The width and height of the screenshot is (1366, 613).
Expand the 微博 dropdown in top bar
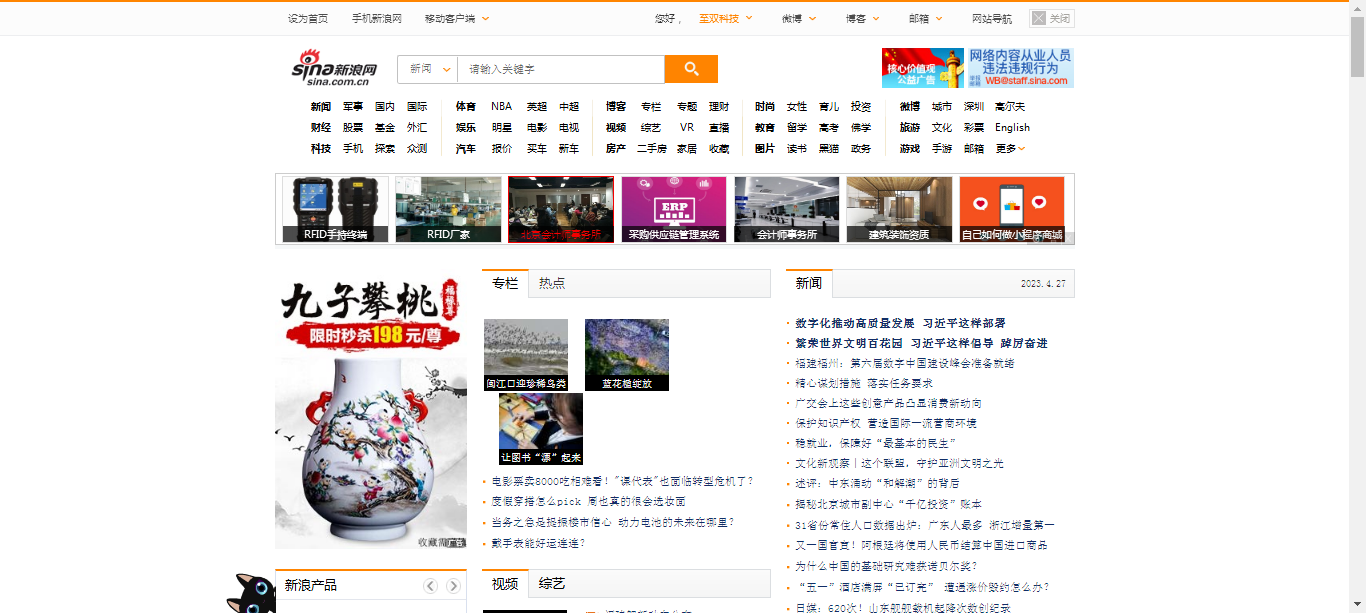point(799,18)
